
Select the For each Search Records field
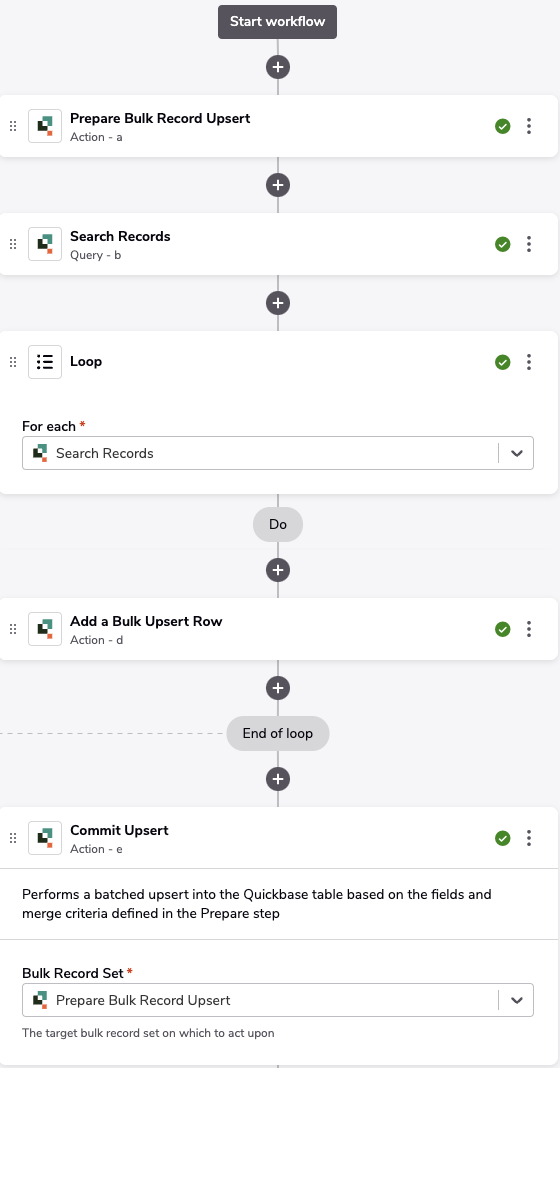coord(278,453)
